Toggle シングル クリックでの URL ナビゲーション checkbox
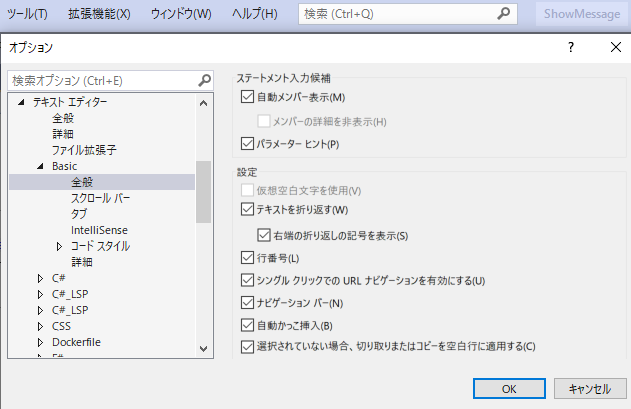The height and width of the screenshot is (409, 631). click(x=247, y=280)
